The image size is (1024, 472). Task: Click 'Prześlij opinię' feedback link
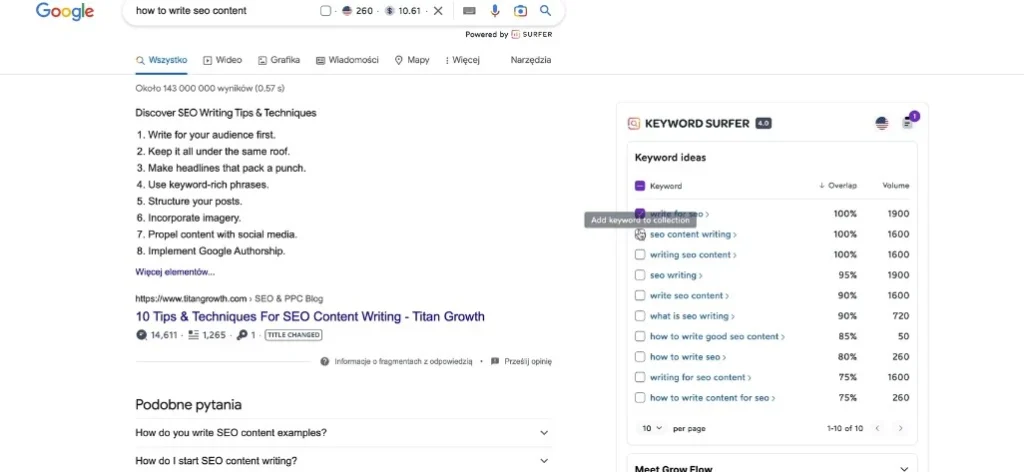click(x=528, y=361)
